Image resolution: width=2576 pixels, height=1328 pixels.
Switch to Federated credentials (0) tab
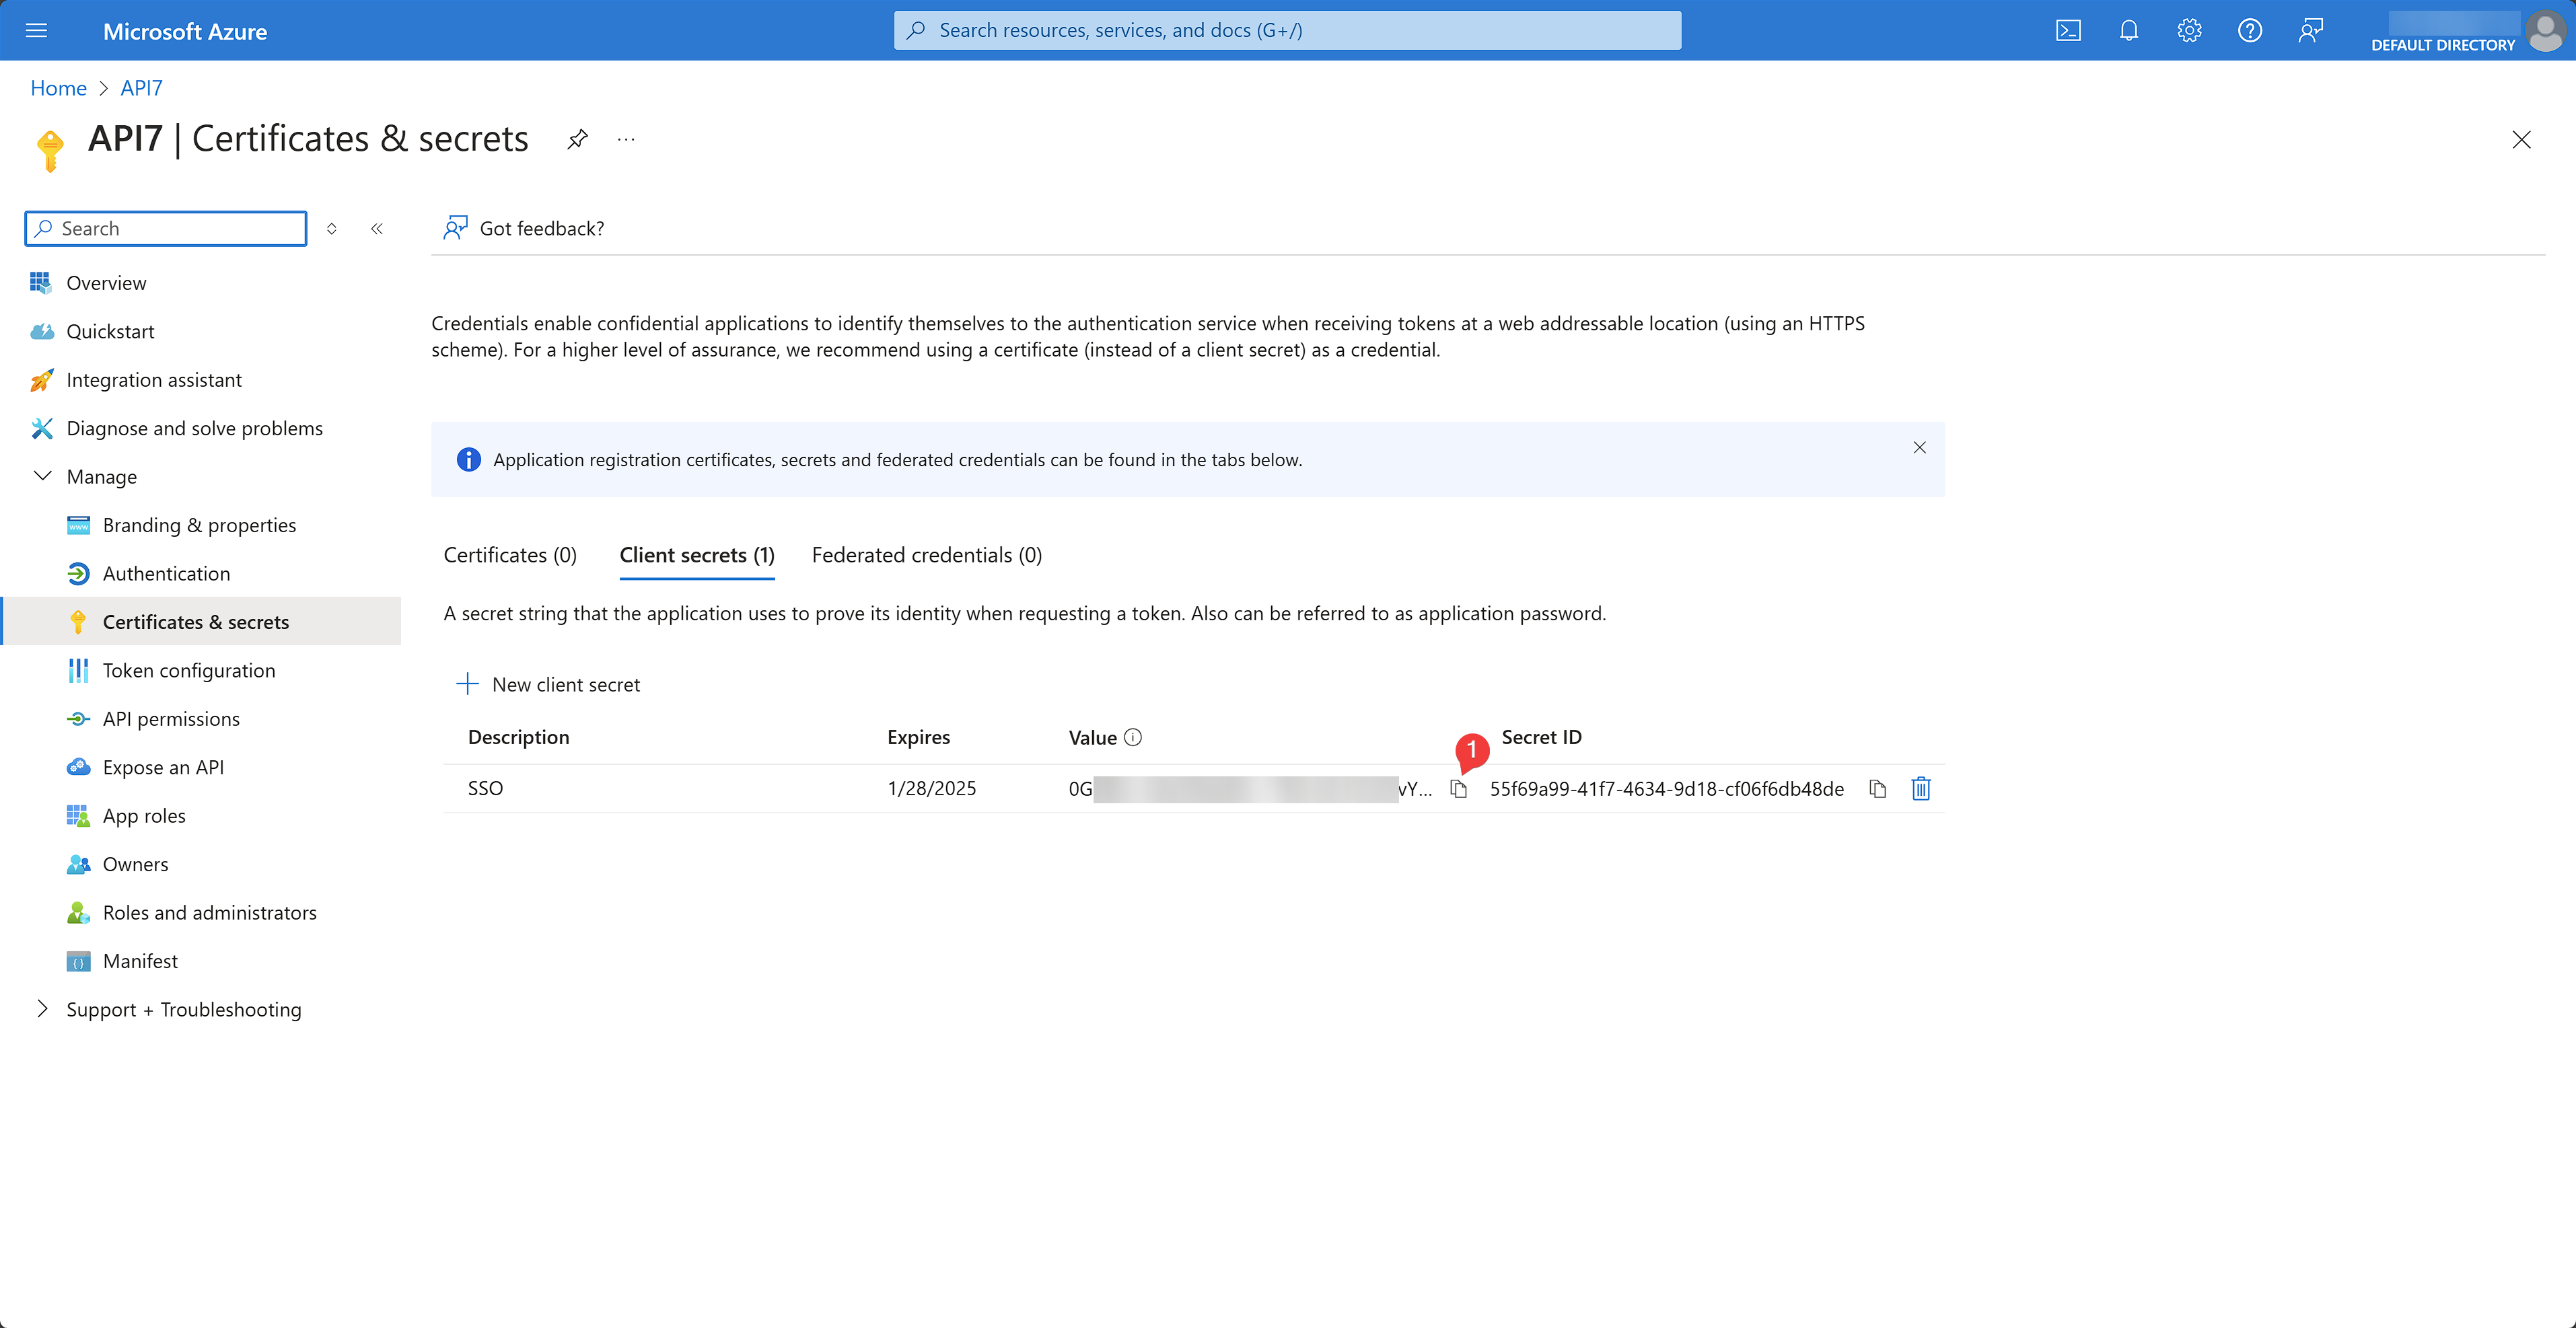926,555
